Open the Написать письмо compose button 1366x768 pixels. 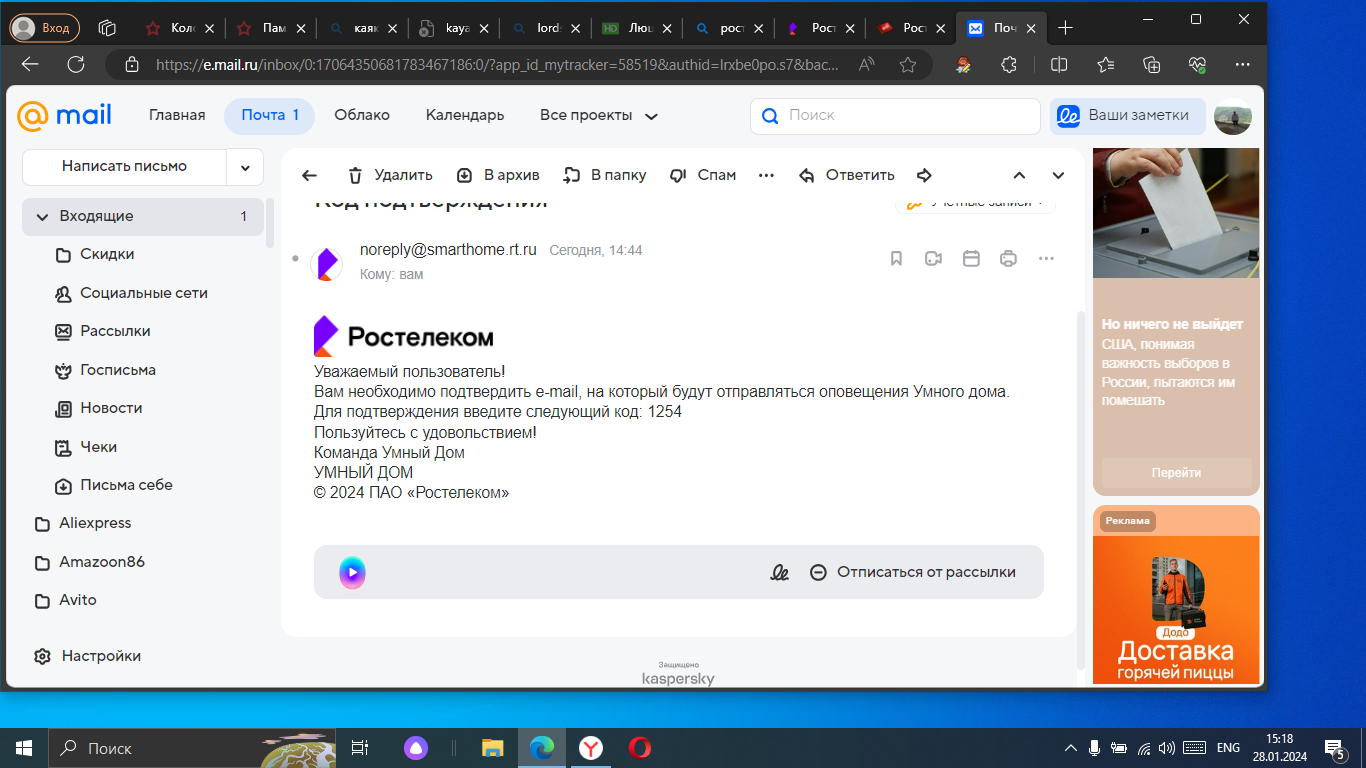[124, 166]
